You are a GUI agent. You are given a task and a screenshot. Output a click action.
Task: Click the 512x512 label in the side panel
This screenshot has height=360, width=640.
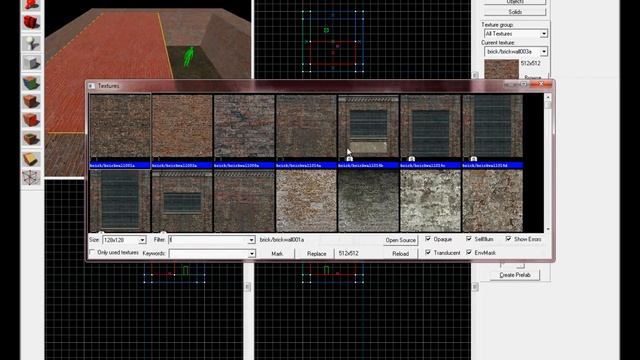pyautogui.click(x=530, y=63)
